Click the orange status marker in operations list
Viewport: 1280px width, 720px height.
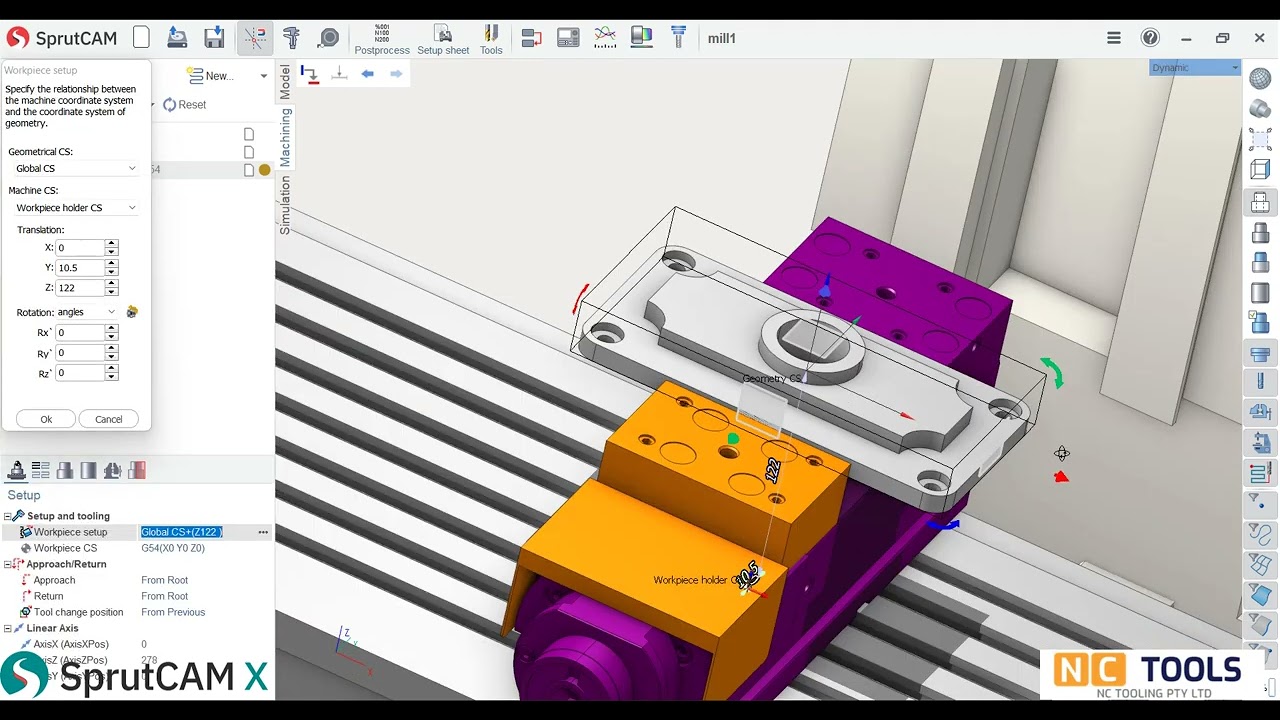tap(264, 170)
